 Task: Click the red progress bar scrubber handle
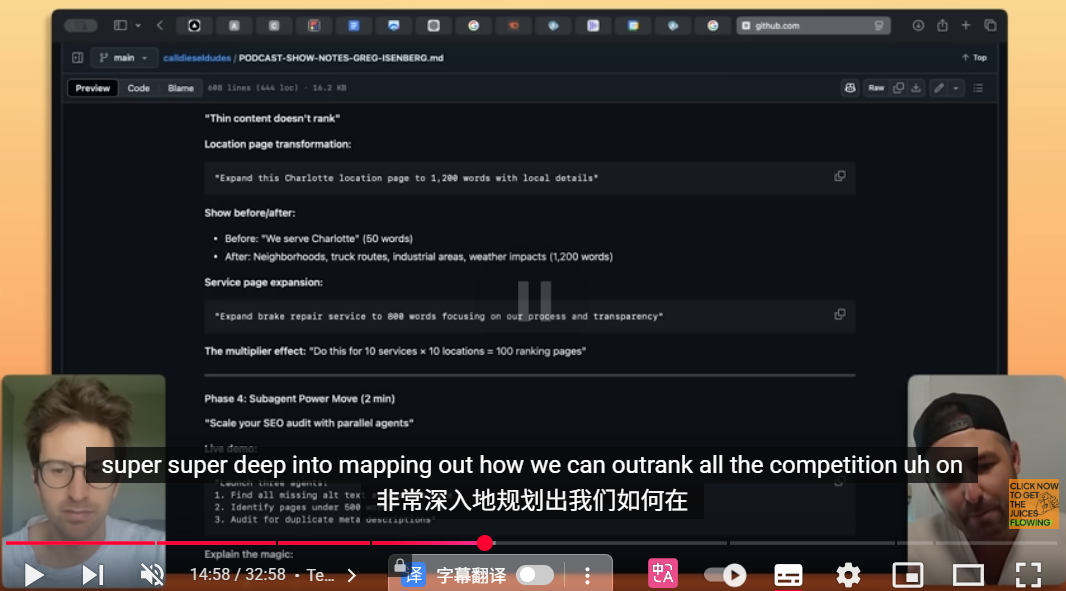click(x=485, y=543)
